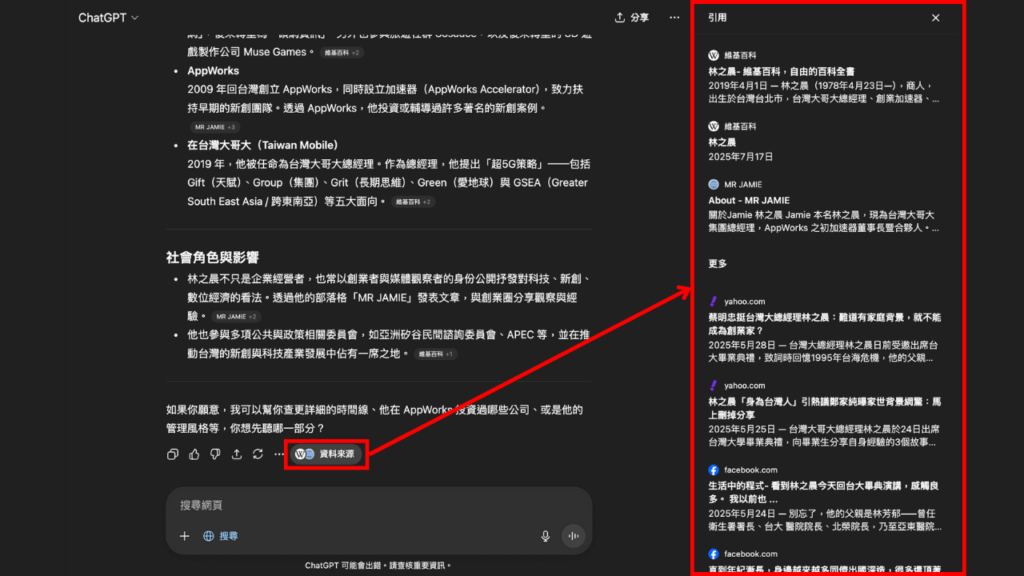Open response options with the three-dot icon
1024x576 pixels.
tap(278, 454)
